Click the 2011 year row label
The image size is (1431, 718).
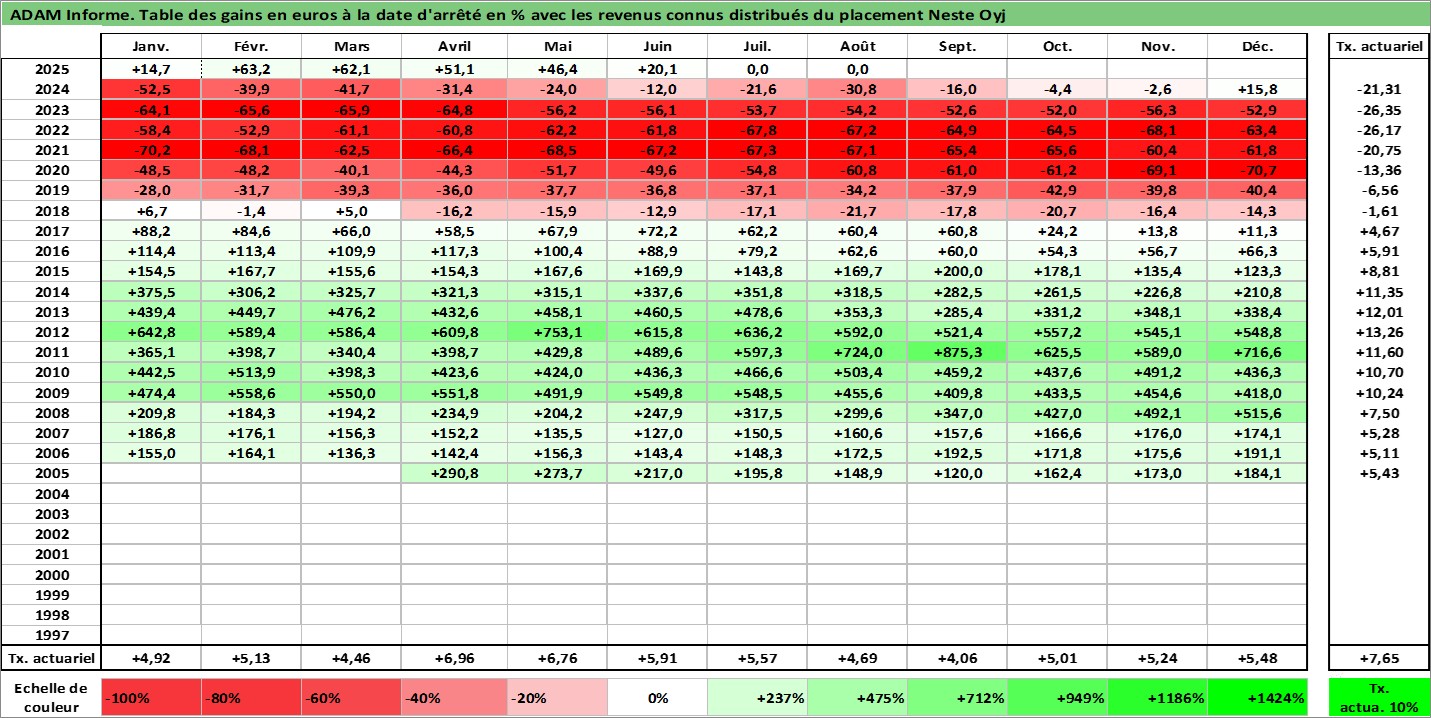[x=51, y=352]
